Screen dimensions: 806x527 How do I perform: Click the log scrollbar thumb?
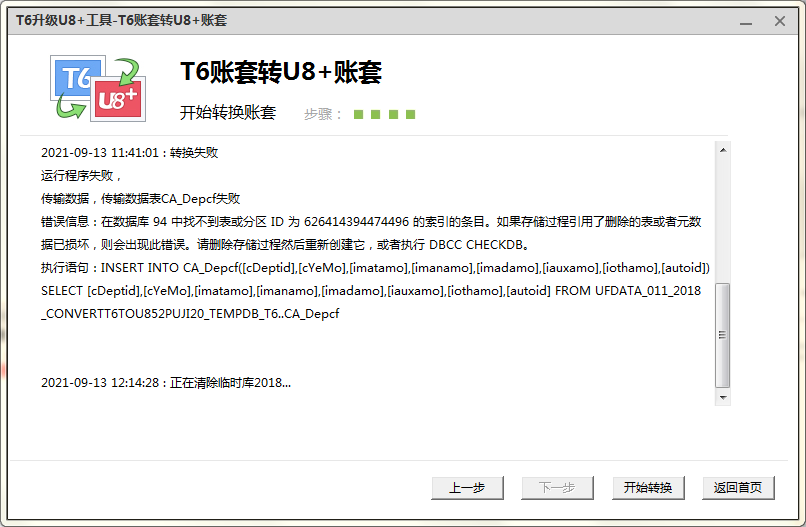click(723, 335)
